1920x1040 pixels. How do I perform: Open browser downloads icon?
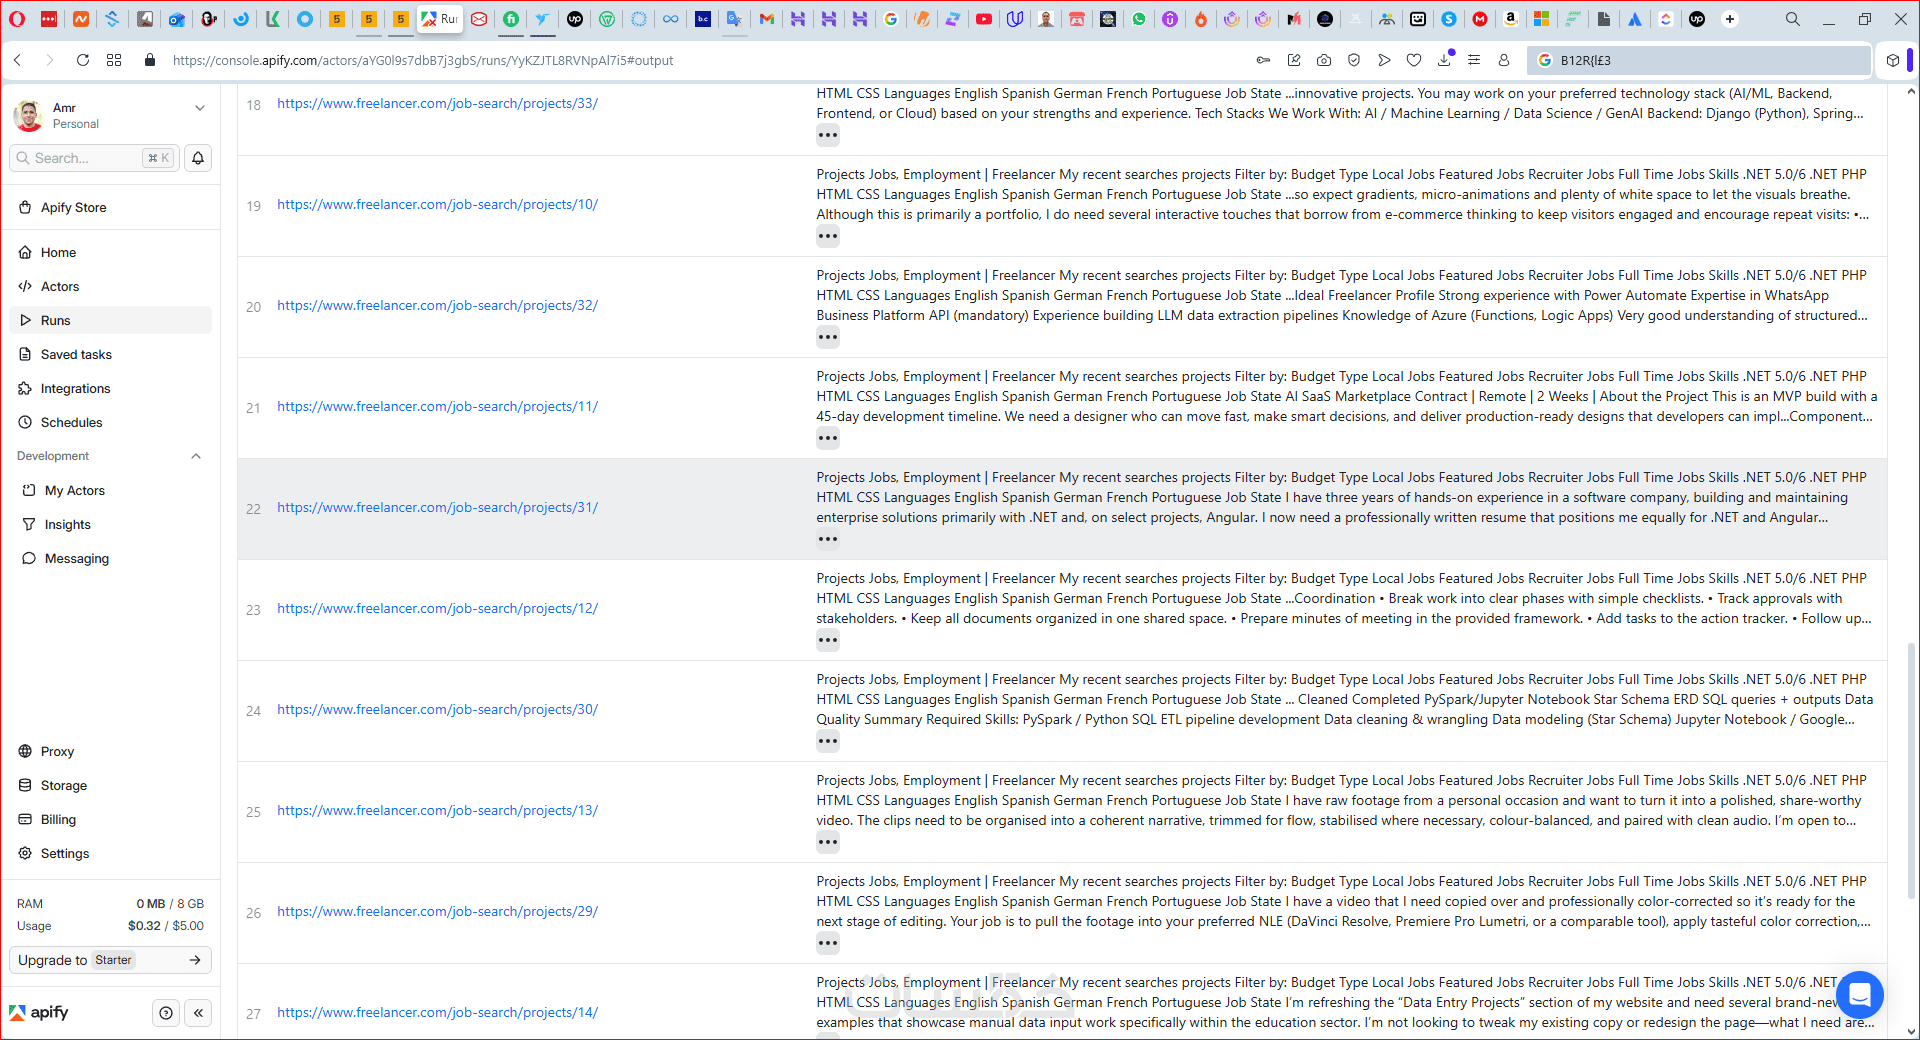click(x=1444, y=60)
